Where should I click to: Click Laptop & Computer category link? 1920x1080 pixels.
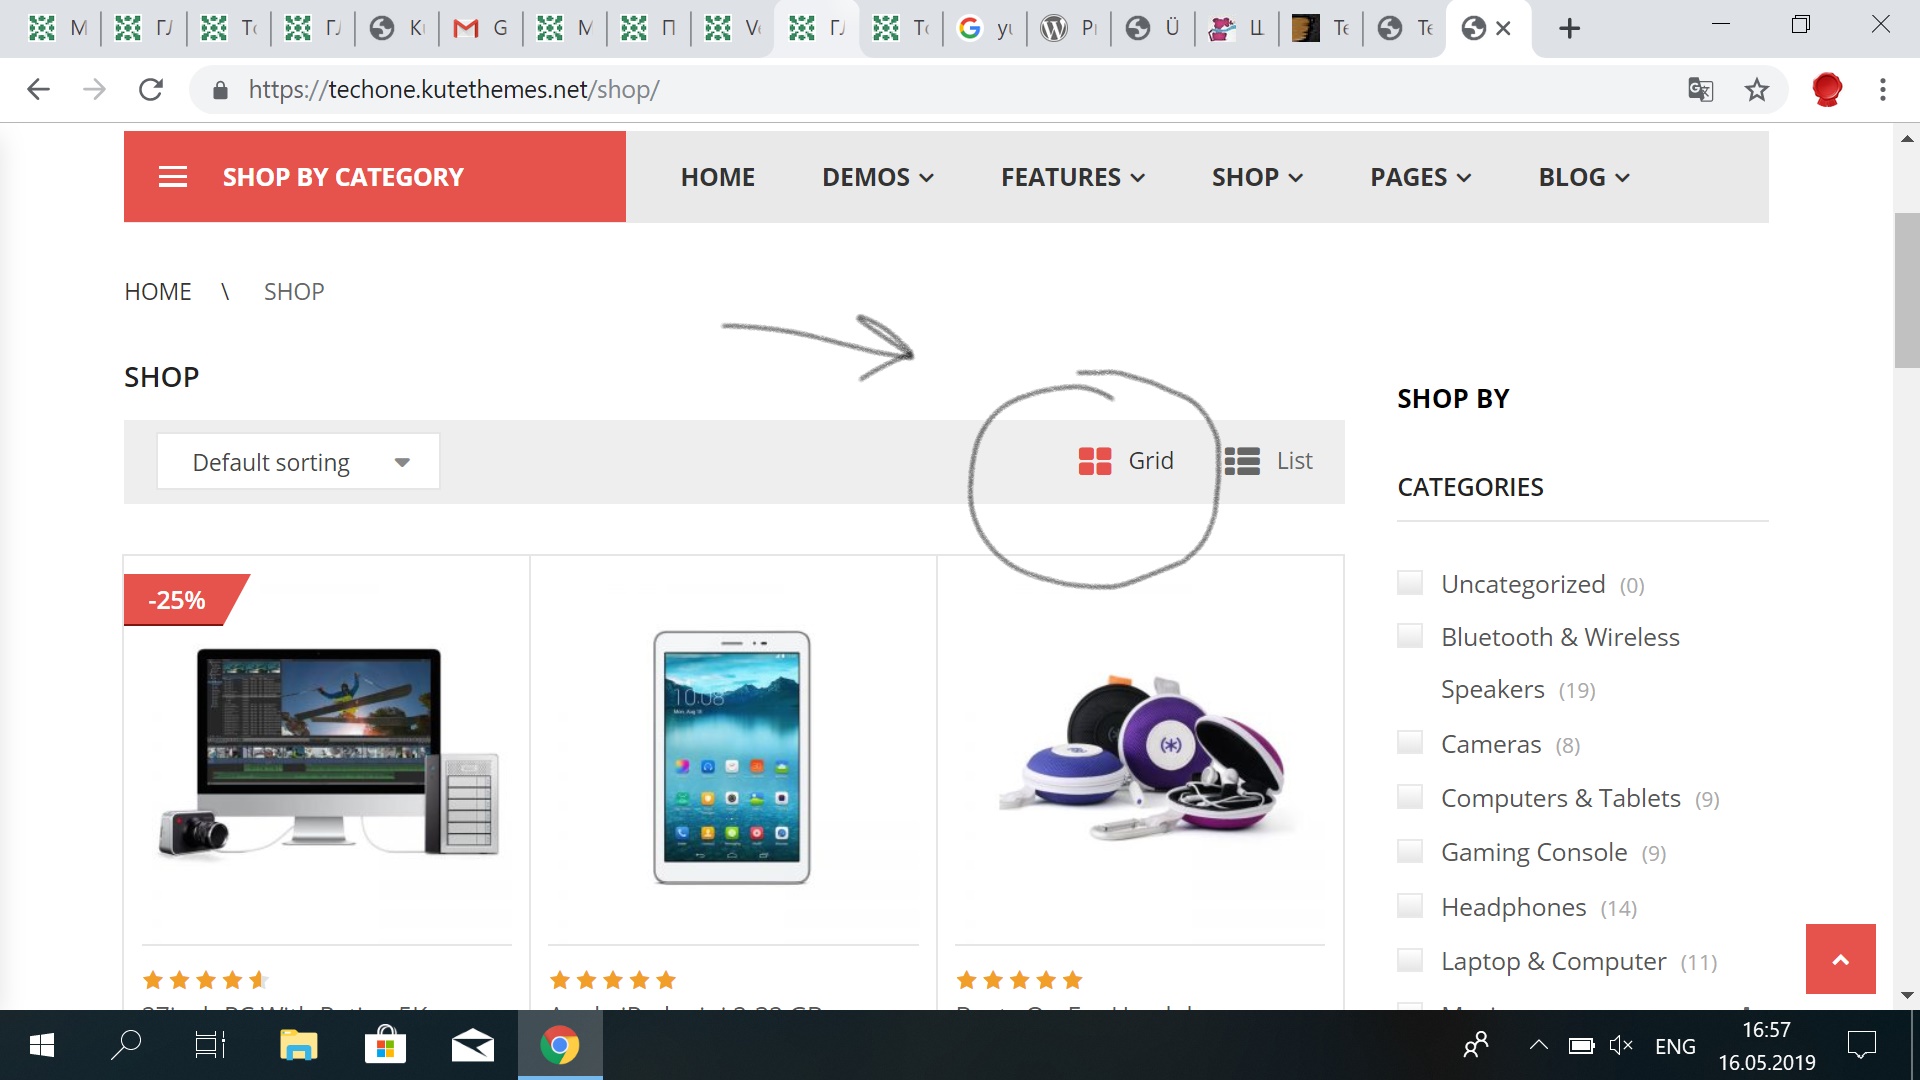(x=1554, y=961)
